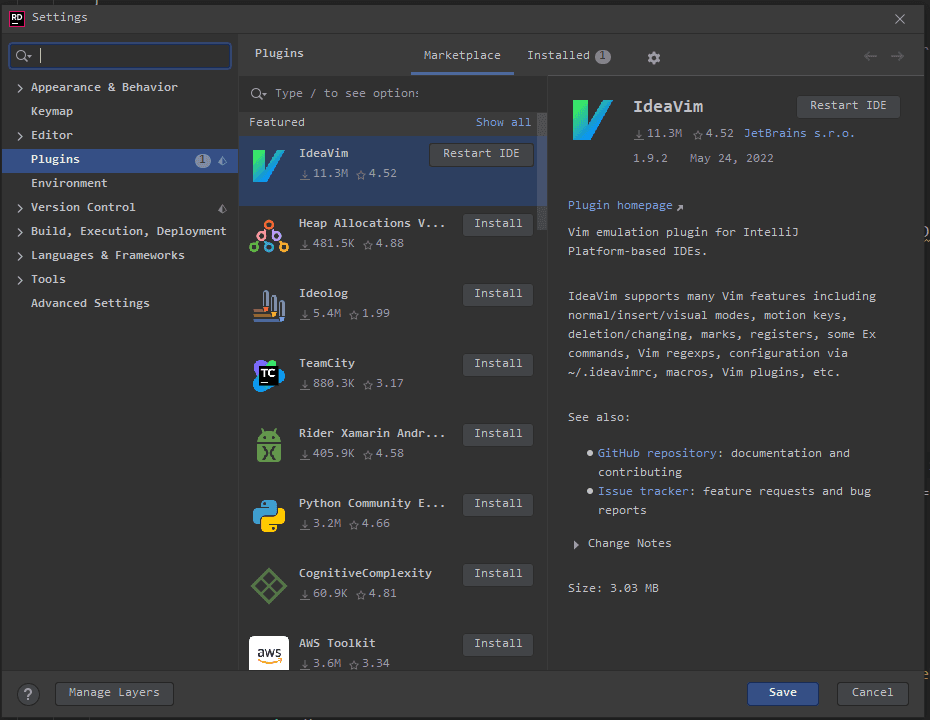Click the settings search field
930x720 pixels.
coord(130,56)
